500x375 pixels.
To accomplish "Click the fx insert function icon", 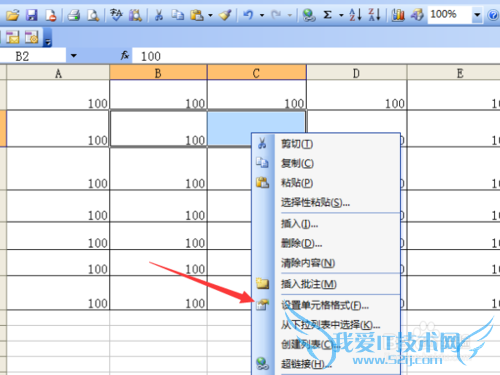I will point(125,55).
